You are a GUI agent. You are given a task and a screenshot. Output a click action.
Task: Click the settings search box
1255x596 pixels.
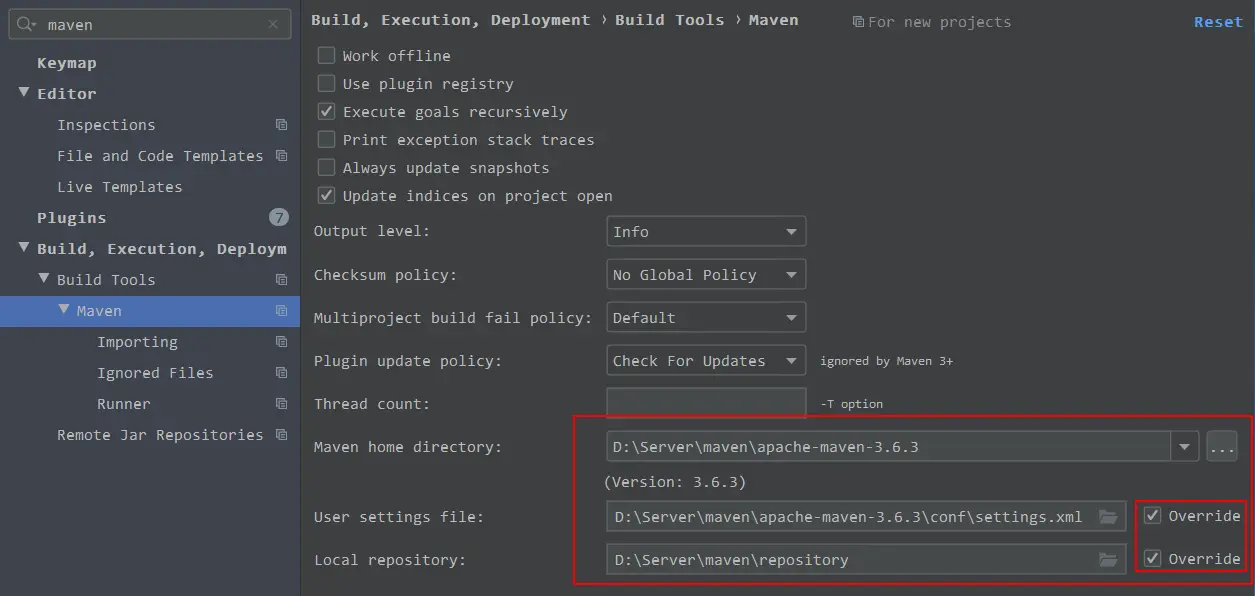tap(150, 24)
